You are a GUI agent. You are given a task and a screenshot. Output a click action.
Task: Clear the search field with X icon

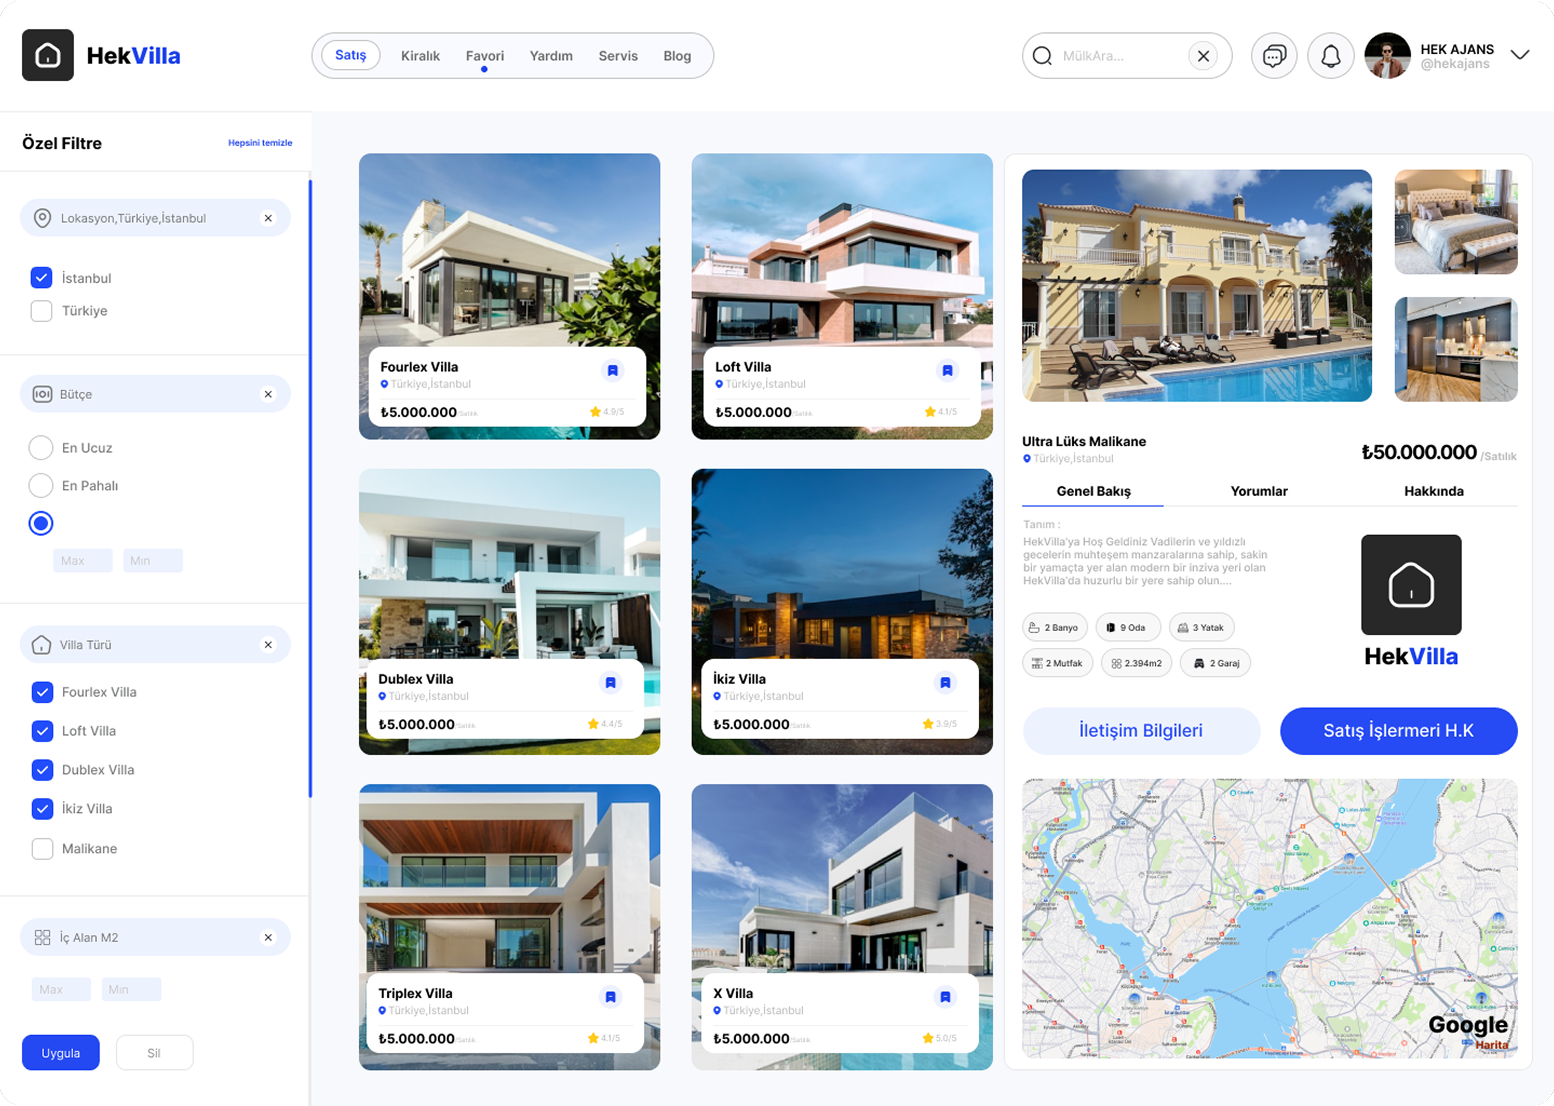(x=1203, y=56)
